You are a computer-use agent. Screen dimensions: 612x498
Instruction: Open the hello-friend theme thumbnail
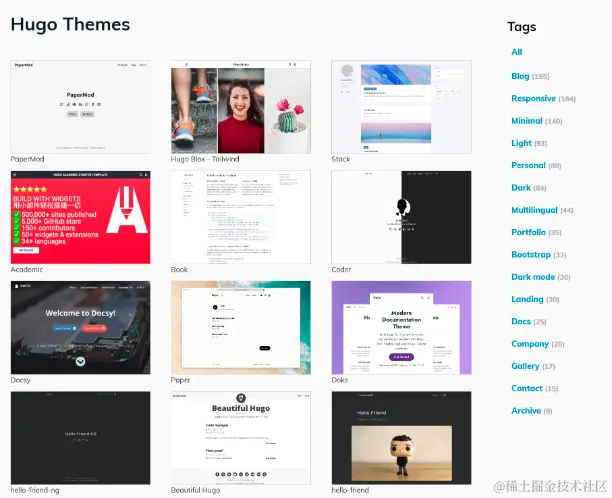click(401, 438)
